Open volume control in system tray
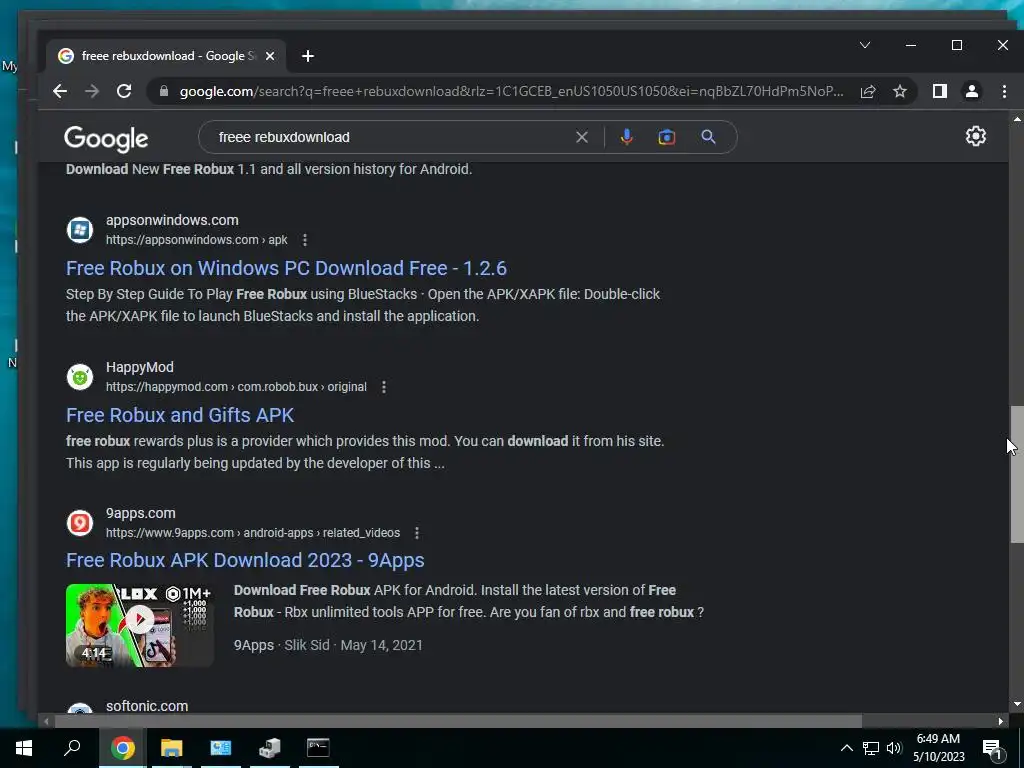This screenshot has width=1024, height=768. coord(894,748)
